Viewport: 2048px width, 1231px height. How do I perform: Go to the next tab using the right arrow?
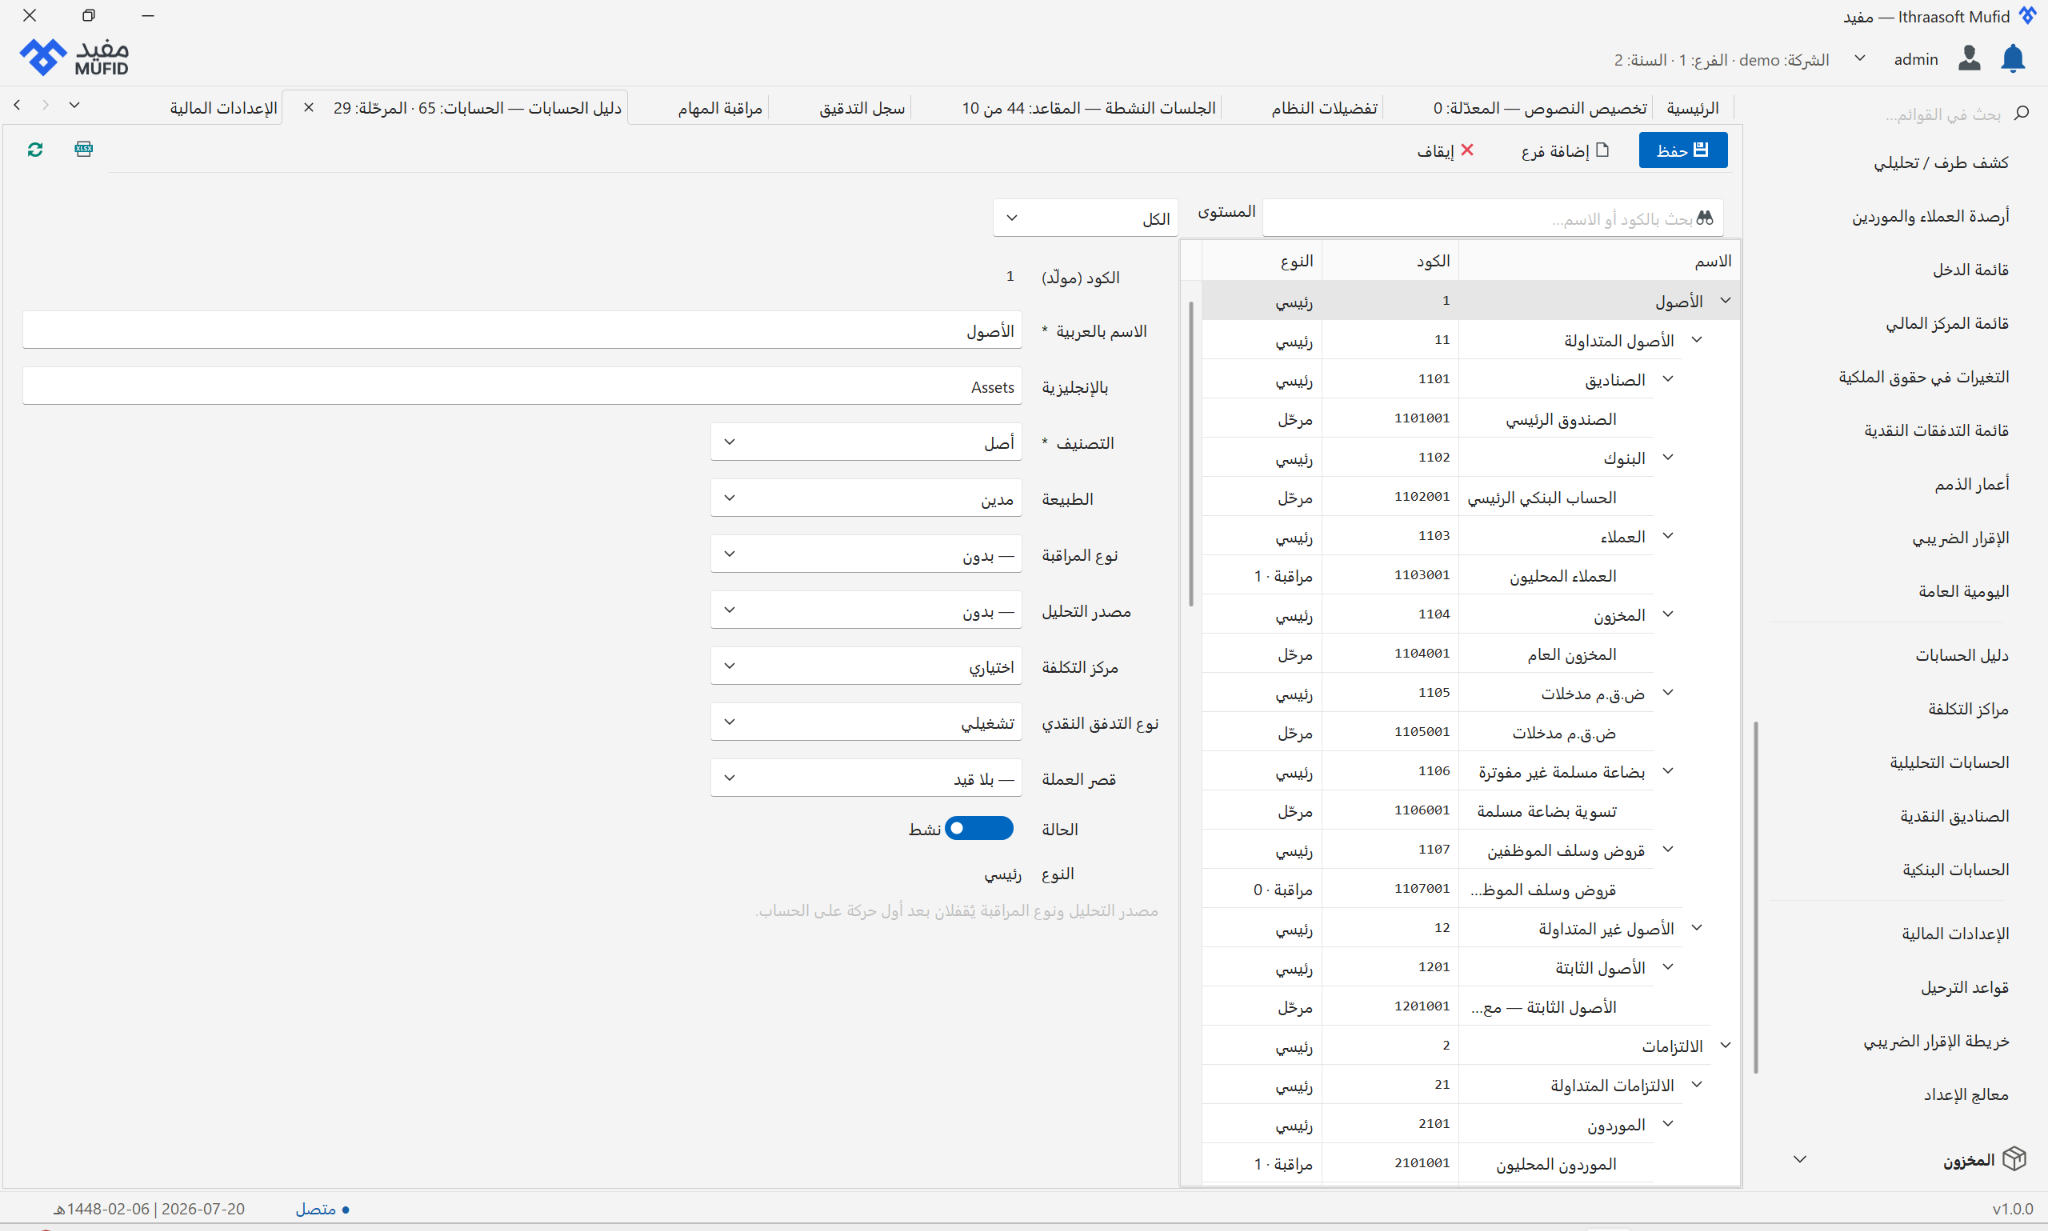[45, 104]
